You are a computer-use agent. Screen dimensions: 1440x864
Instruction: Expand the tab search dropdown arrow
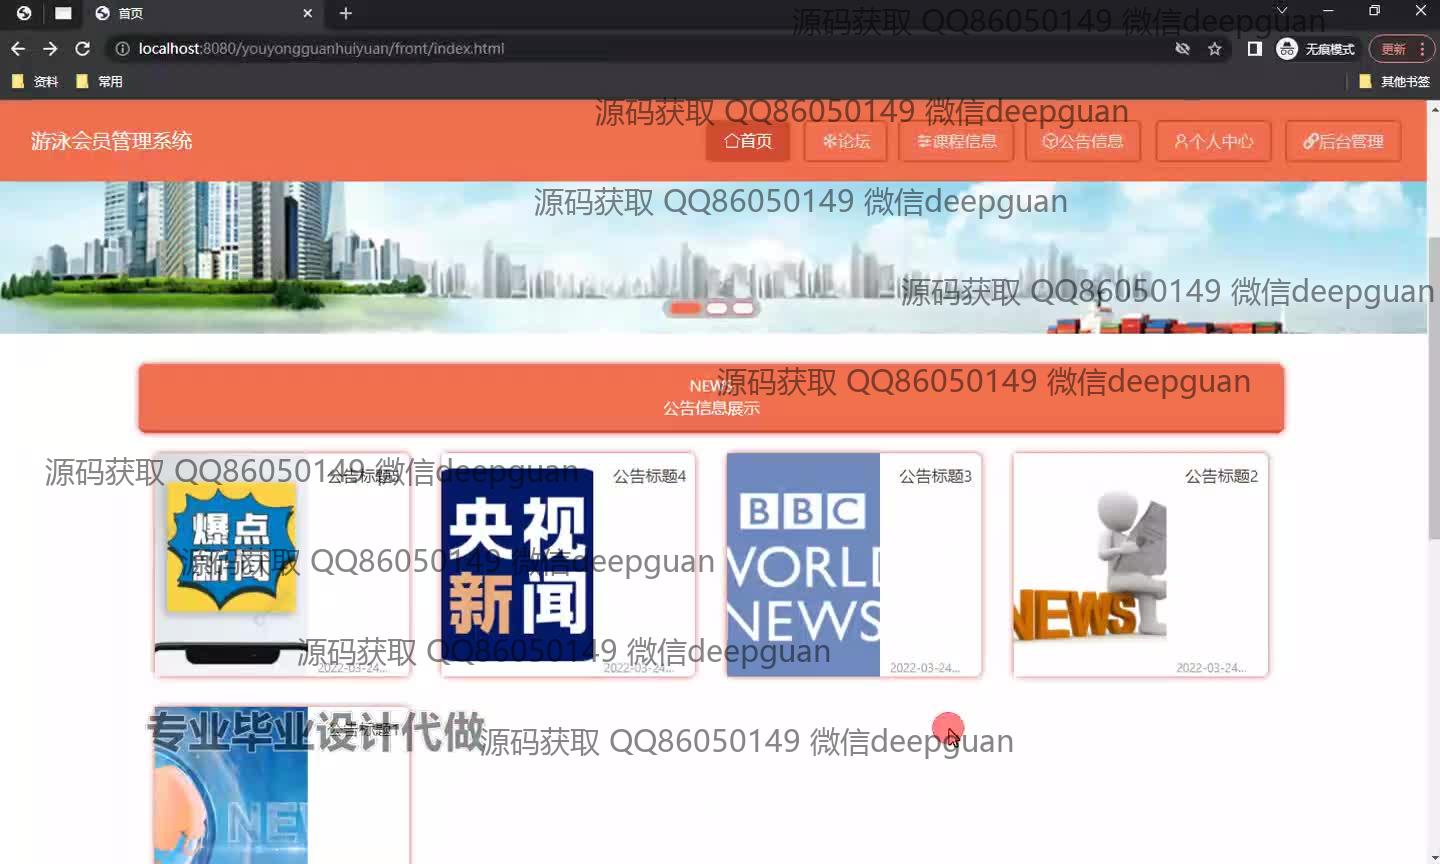click(1282, 11)
